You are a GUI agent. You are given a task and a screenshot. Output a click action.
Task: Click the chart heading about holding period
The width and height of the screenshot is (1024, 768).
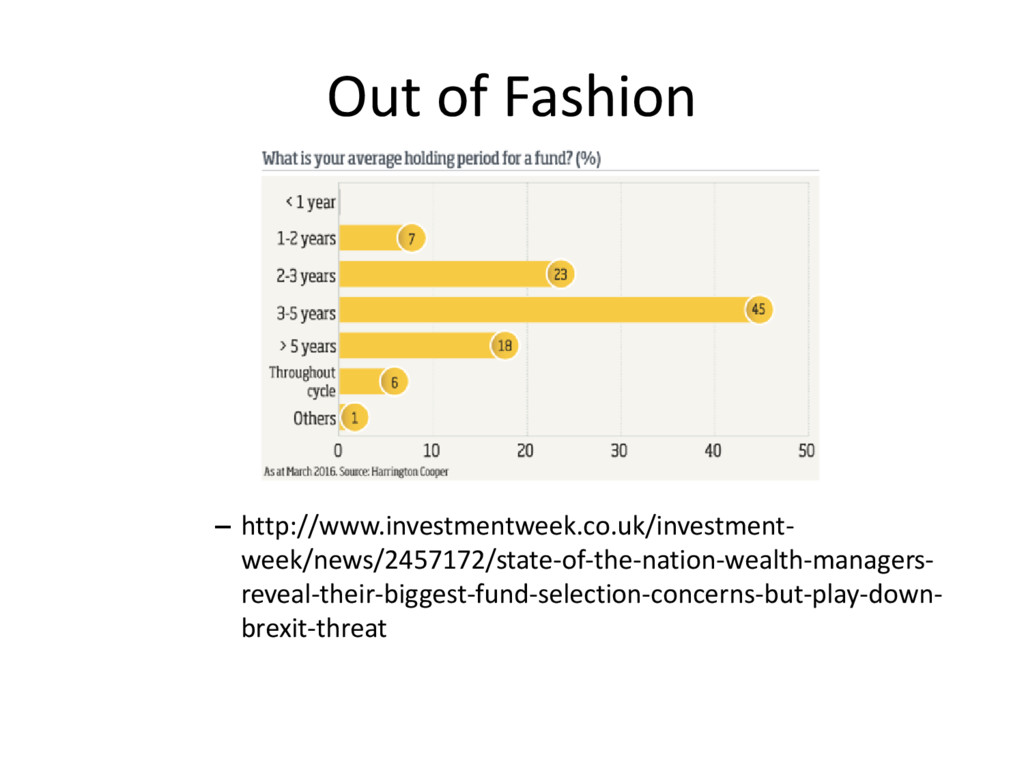pos(431,158)
